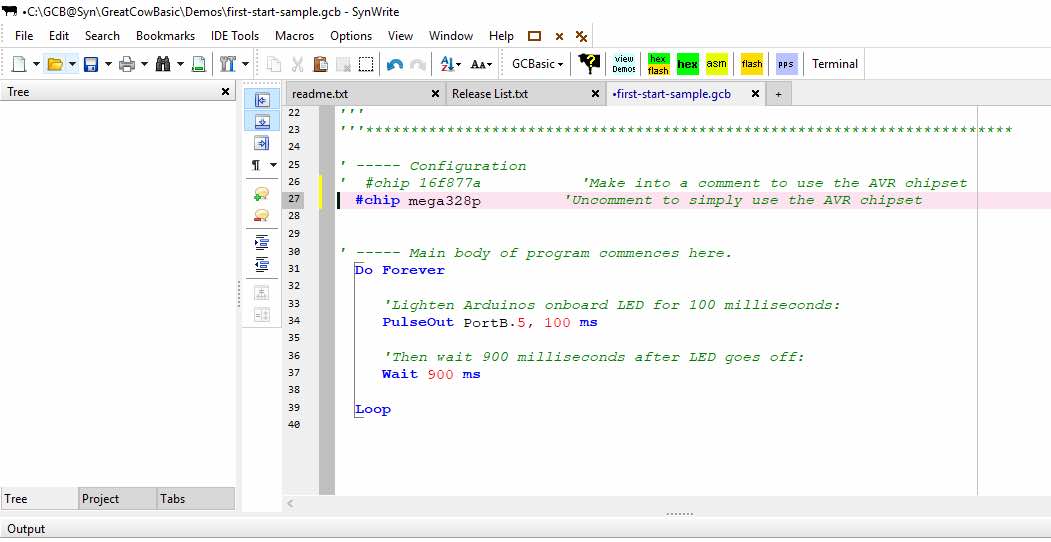1051x542 pixels.
Task: Open the GCBasic lexer dropdown
Action: tap(536, 64)
